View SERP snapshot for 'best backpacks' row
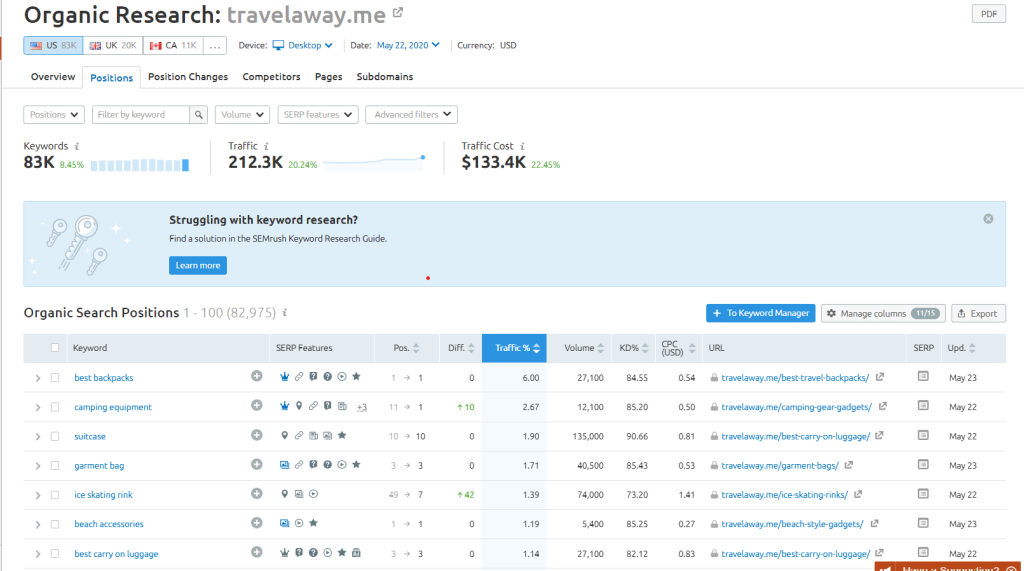Screen dimensions: 1024x571 [x=923, y=377]
